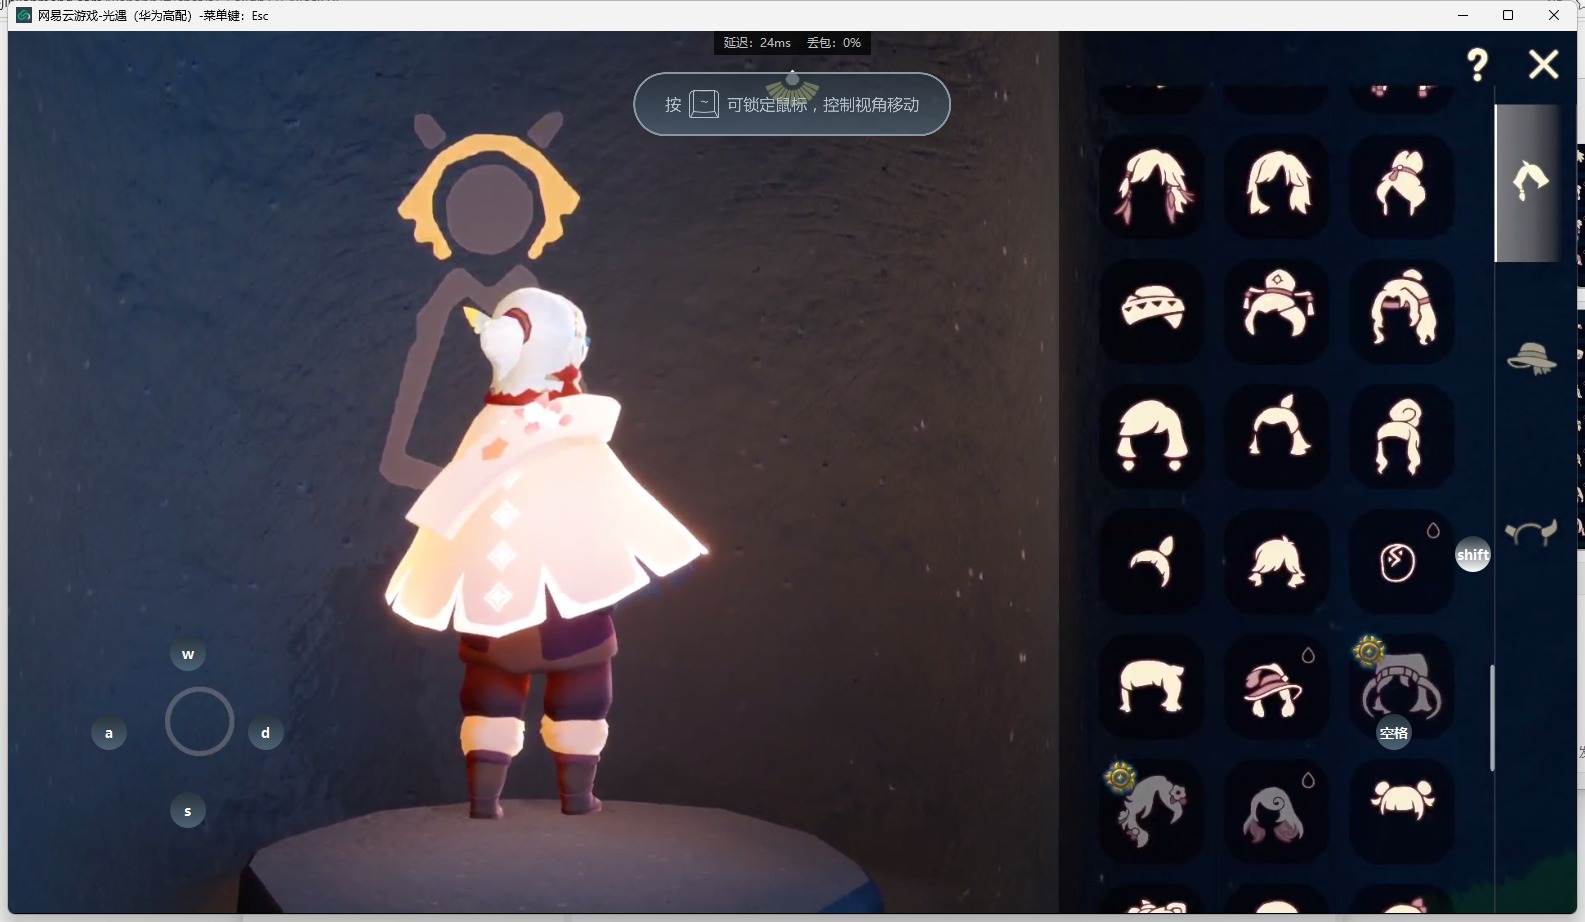The height and width of the screenshot is (922, 1585).
Task: Choose the short hair with top sprout
Action: click(x=1277, y=436)
